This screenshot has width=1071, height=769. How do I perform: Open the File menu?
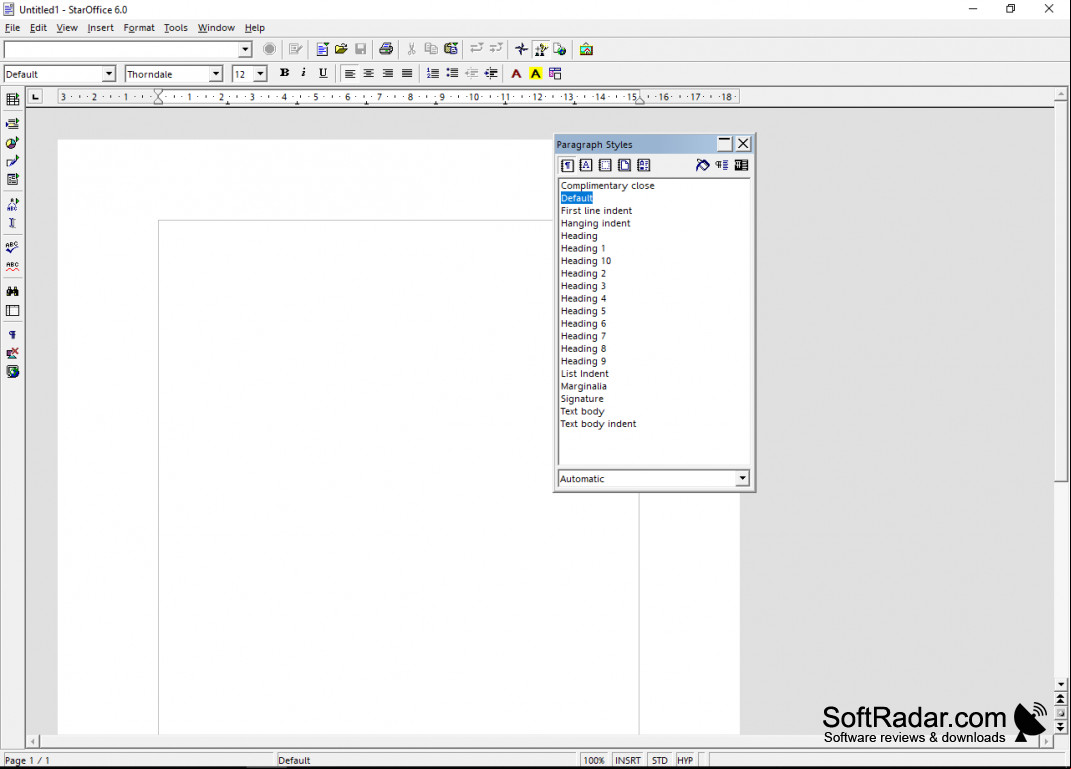[12, 27]
